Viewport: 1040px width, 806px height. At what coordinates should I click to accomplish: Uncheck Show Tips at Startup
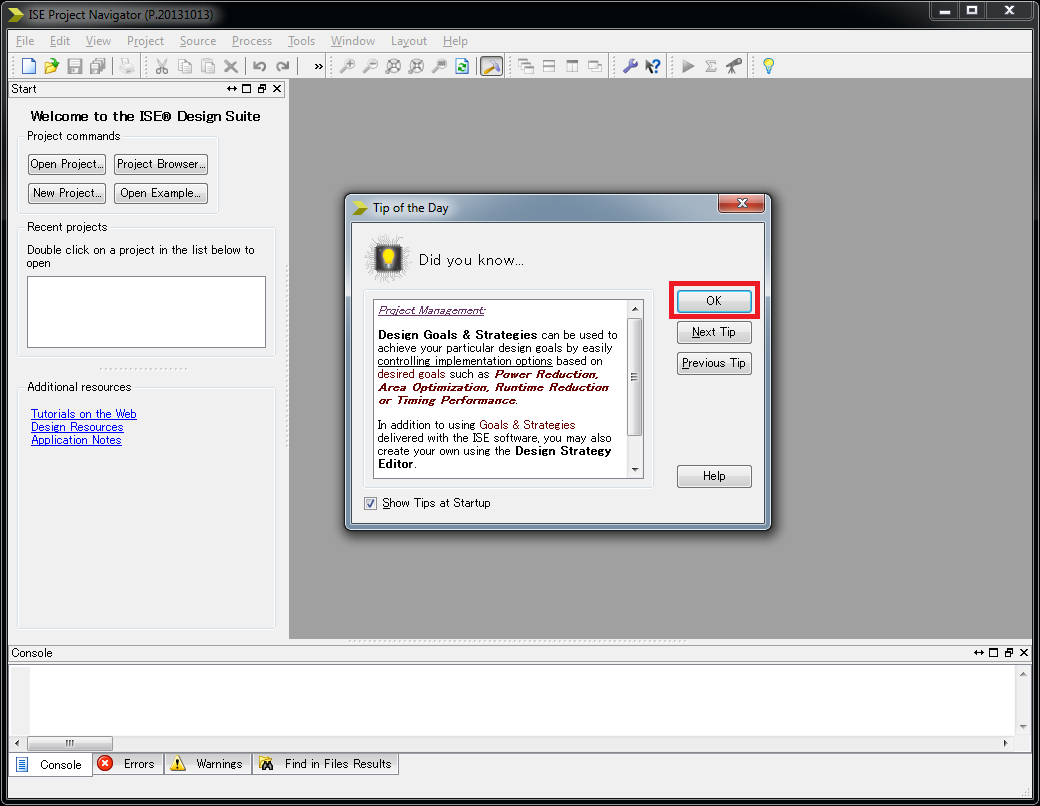point(370,503)
